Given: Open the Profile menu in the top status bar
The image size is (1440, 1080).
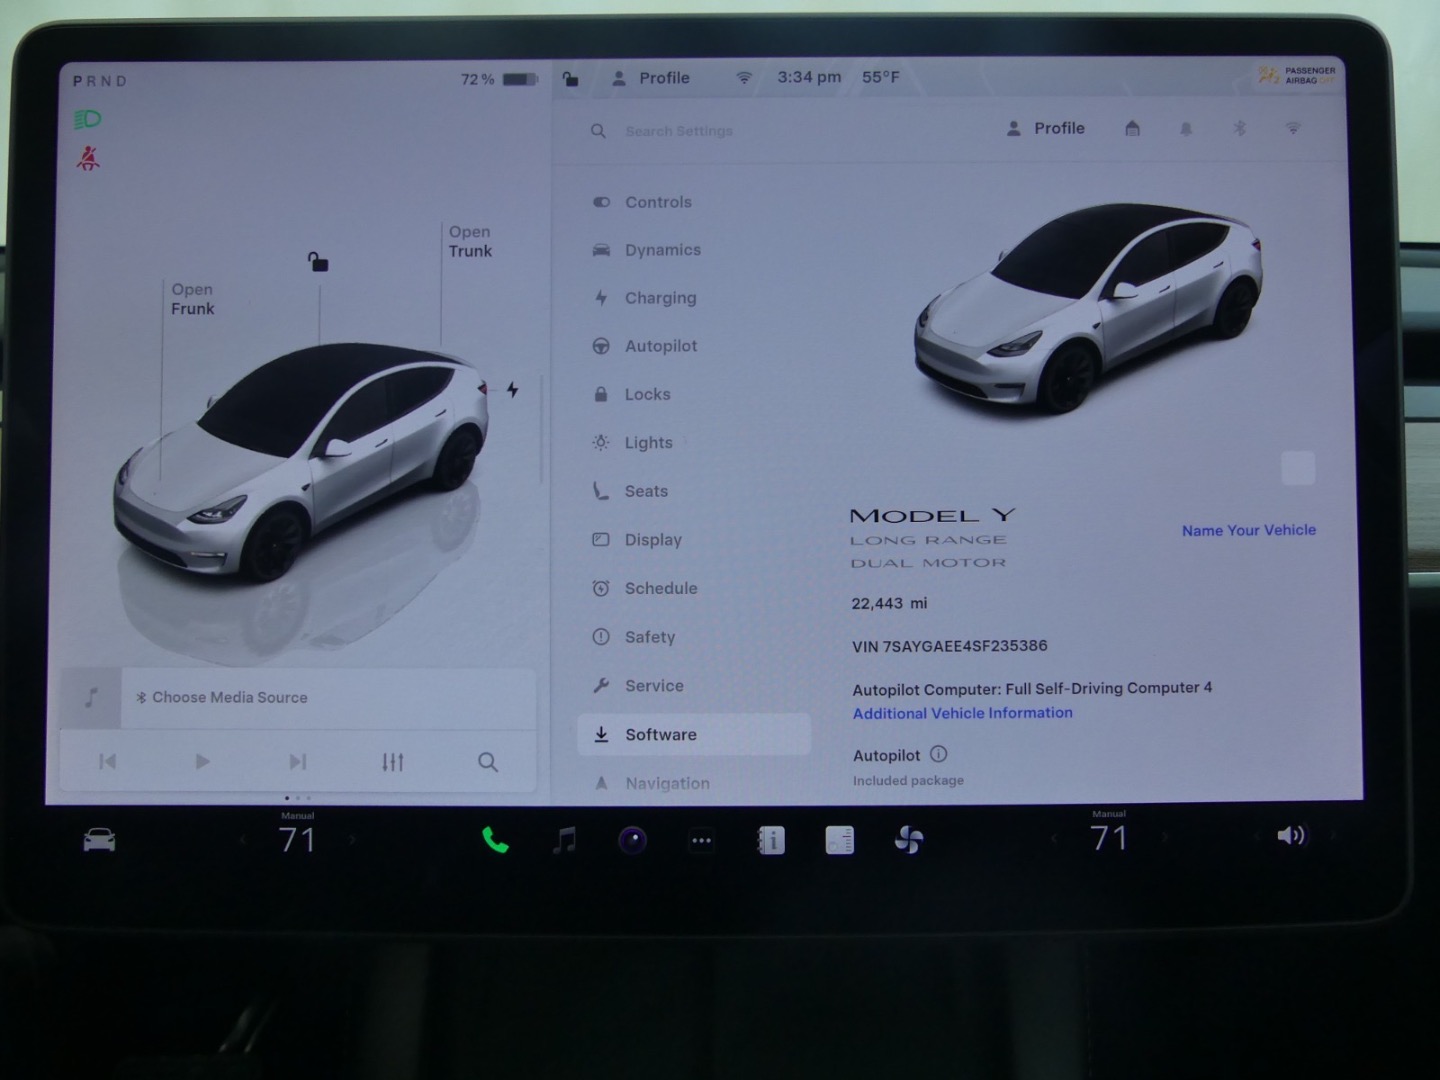Looking at the screenshot, I should point(651,78).
